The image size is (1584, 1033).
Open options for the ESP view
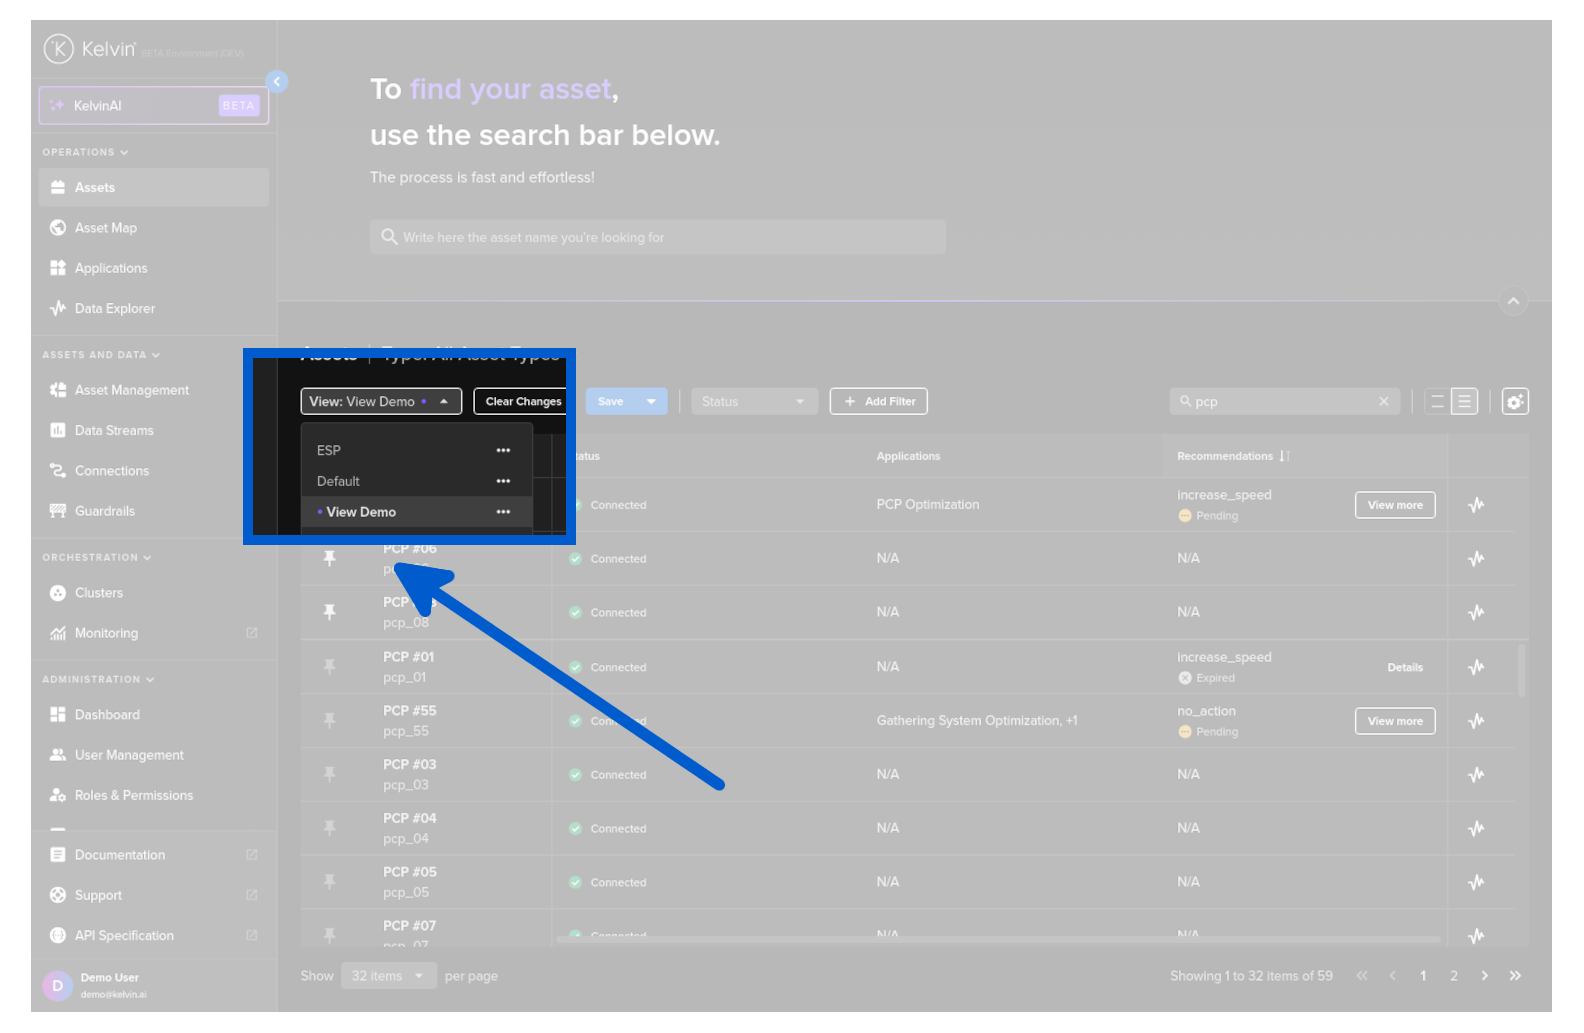[x=503, y=451]
